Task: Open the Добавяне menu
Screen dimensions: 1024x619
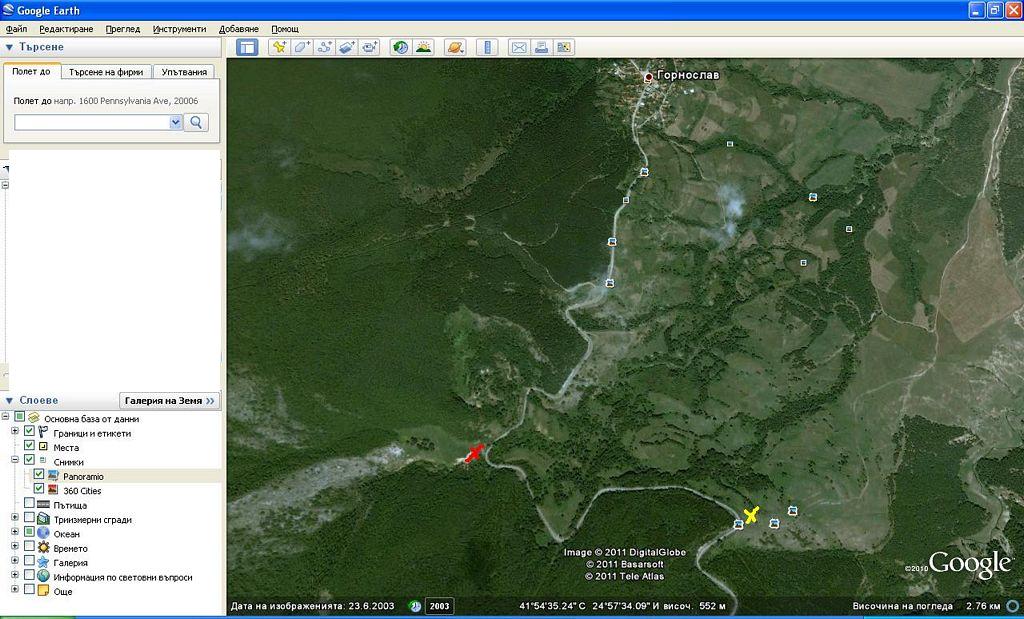Action: [239, 29]
